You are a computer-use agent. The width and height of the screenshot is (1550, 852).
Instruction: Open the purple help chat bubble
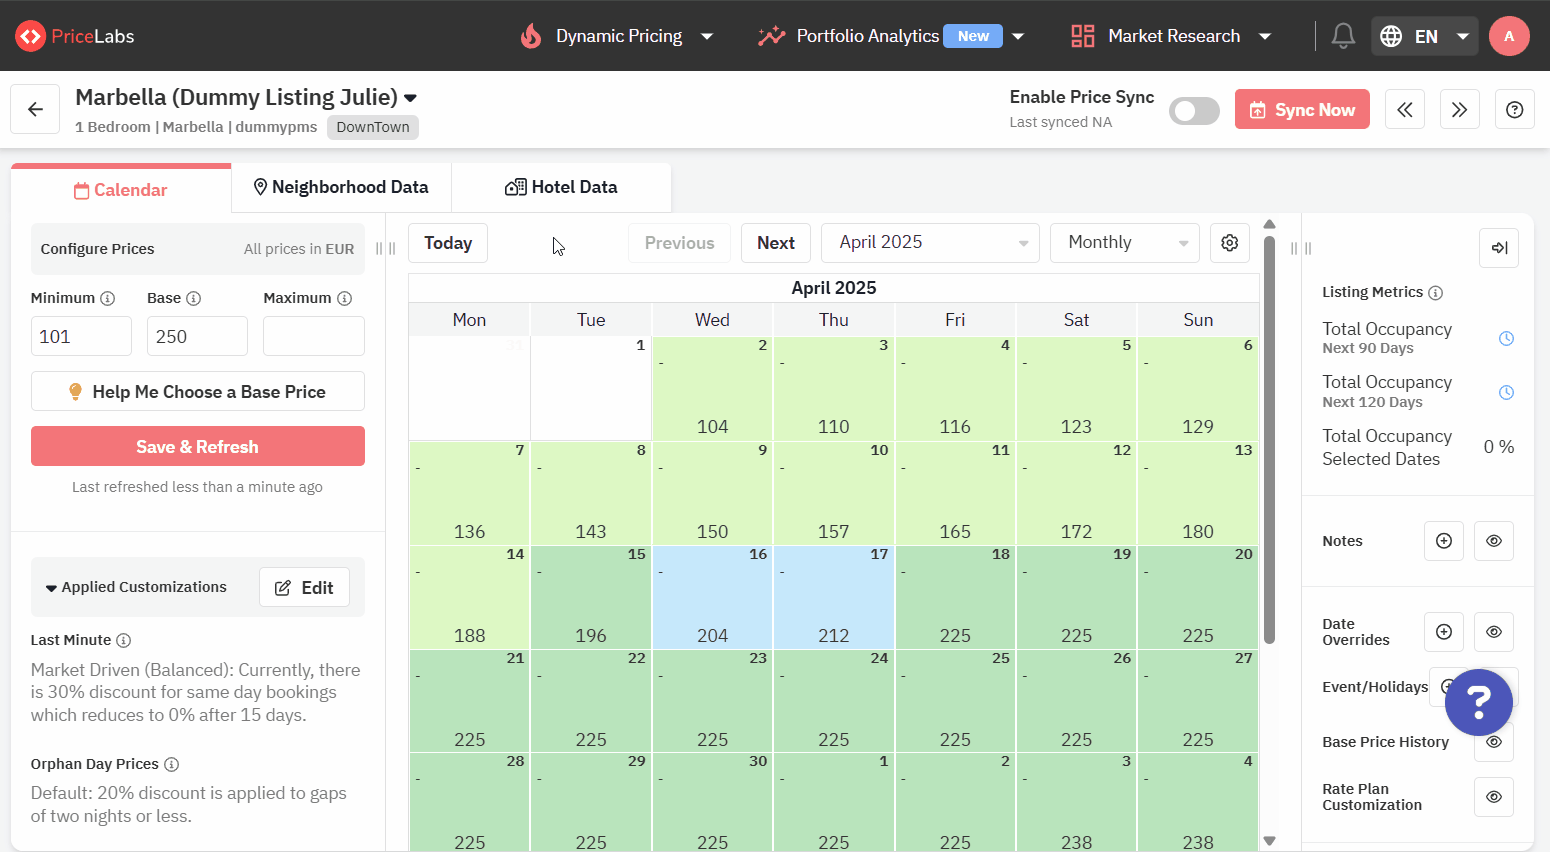pyautogui.click(x=1478, y=702)
